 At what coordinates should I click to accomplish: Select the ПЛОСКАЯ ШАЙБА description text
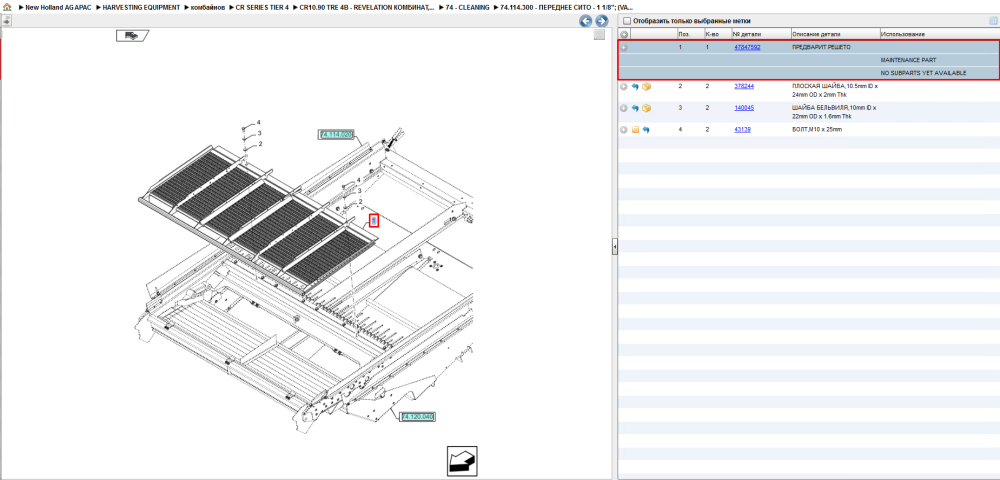[x=834, y=90]
